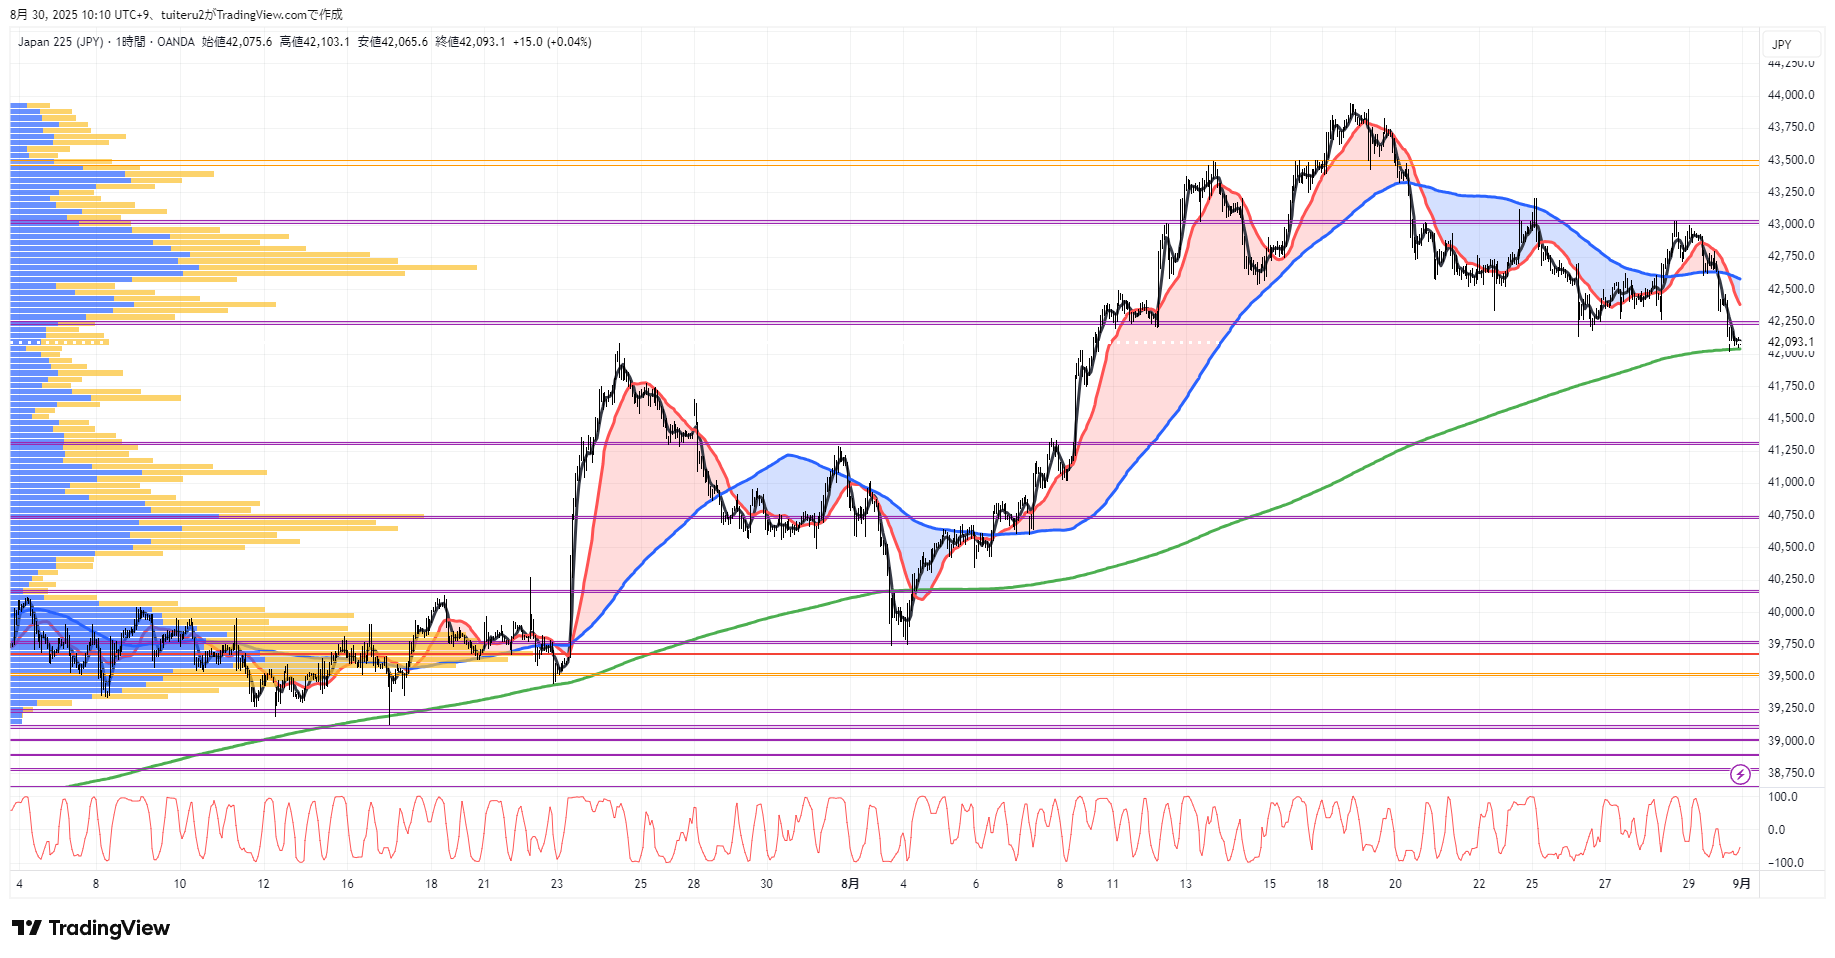The width and height of the screenshot is (1835, 958).
Task: Click the OANDA source label
Action: [x=176, y=42]
